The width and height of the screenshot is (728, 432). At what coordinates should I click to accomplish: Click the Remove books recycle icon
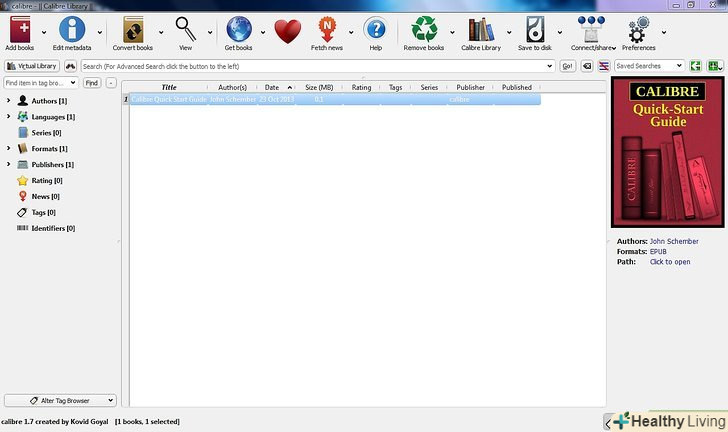click(424, 29)
